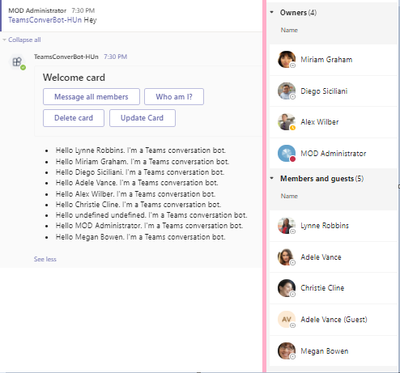Click the 'Hello undefined undefined' bot line
The width and height of the screenshot is (400, 373).
pos(151,215)
